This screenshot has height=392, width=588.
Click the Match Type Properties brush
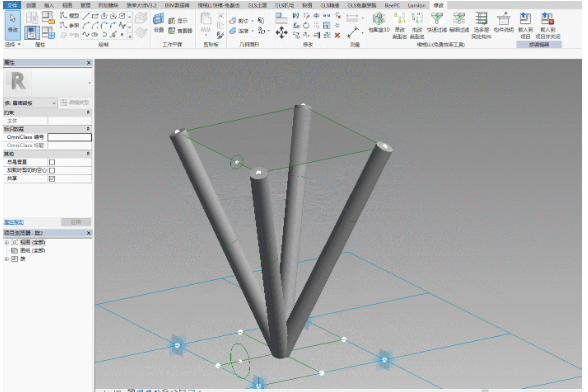pos(220,35)
